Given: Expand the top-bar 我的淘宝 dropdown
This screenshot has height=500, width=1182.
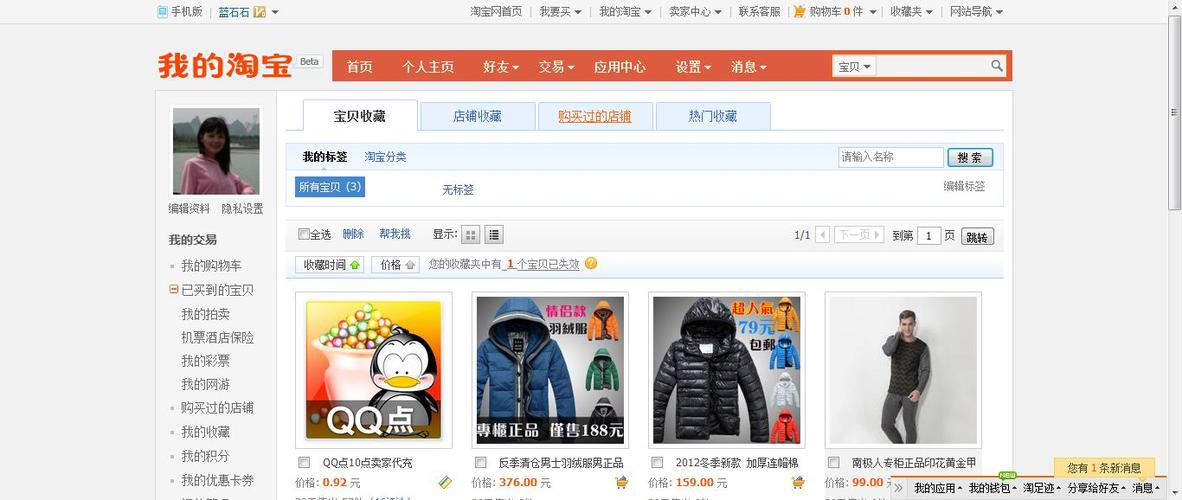Looking at the screenshot, I should [x=625, y=11].
